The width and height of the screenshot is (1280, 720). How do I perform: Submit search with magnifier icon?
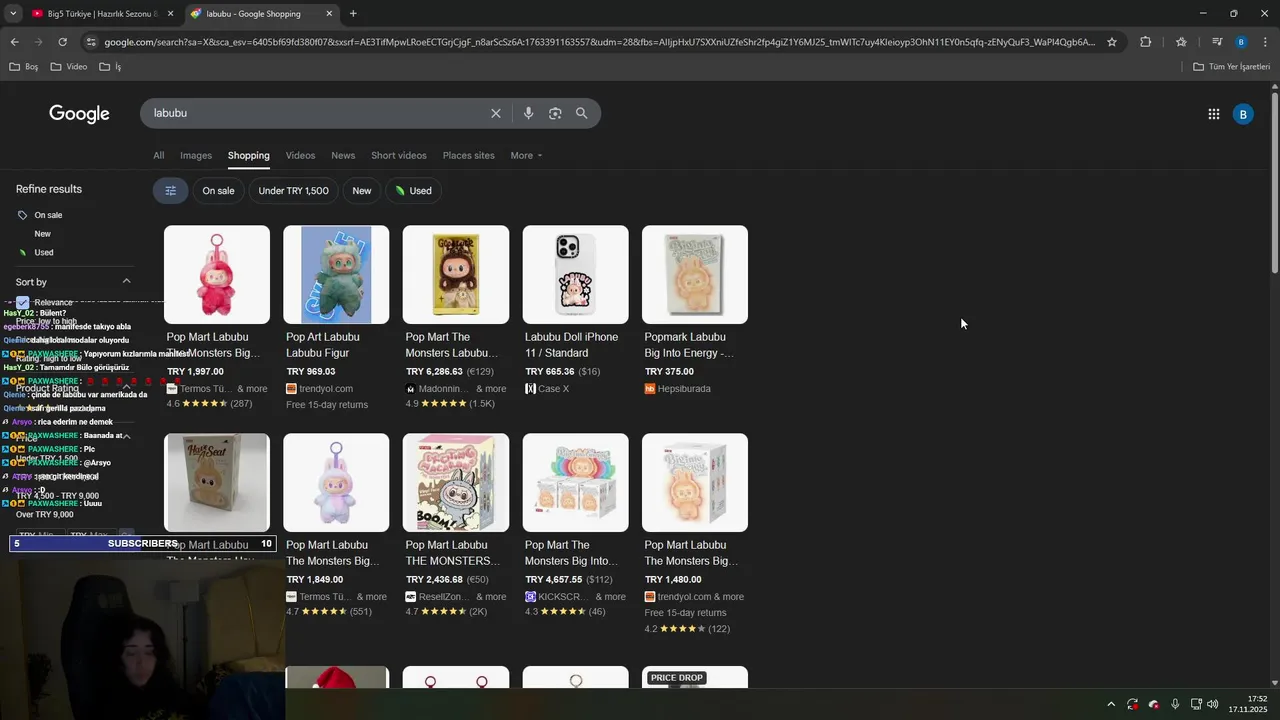pos(581,113)
